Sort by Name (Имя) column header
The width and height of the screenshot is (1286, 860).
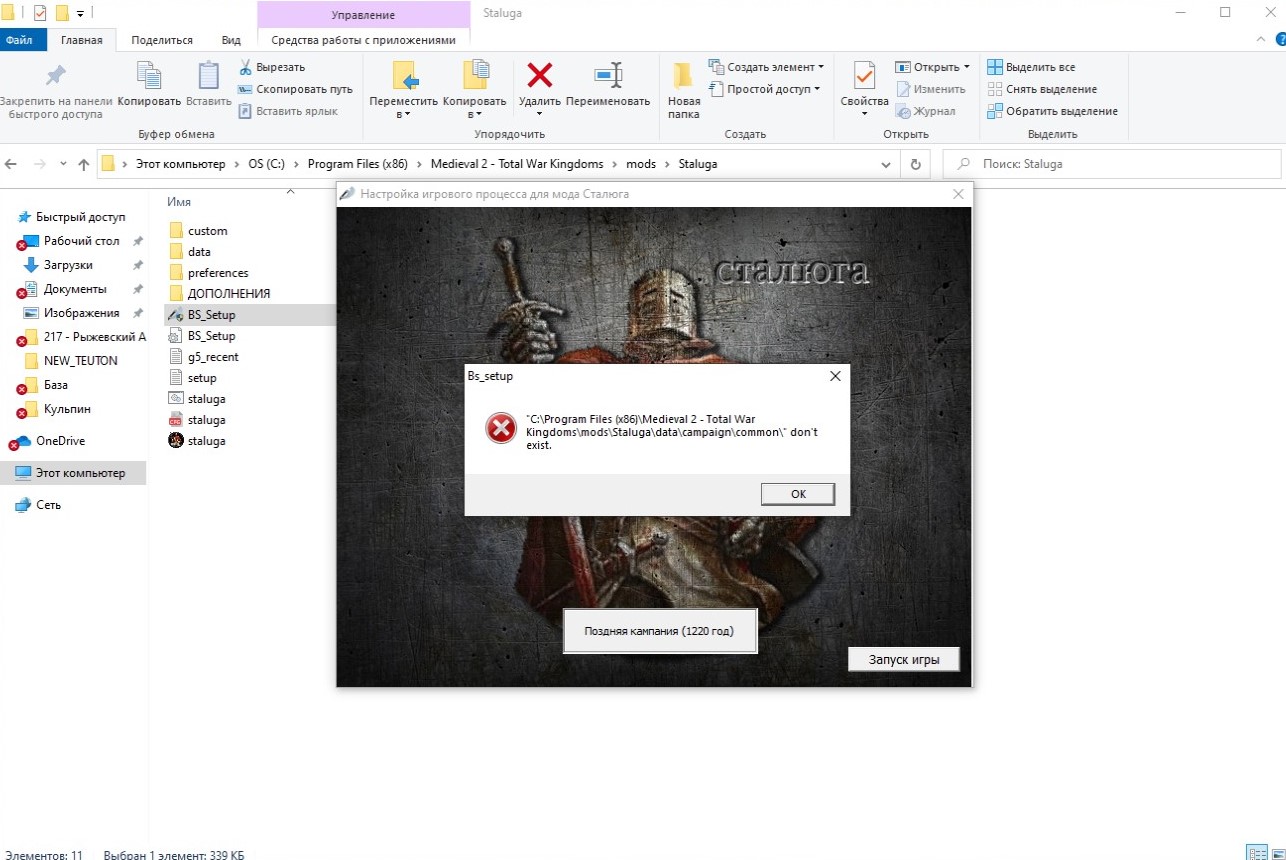(179, 202)
